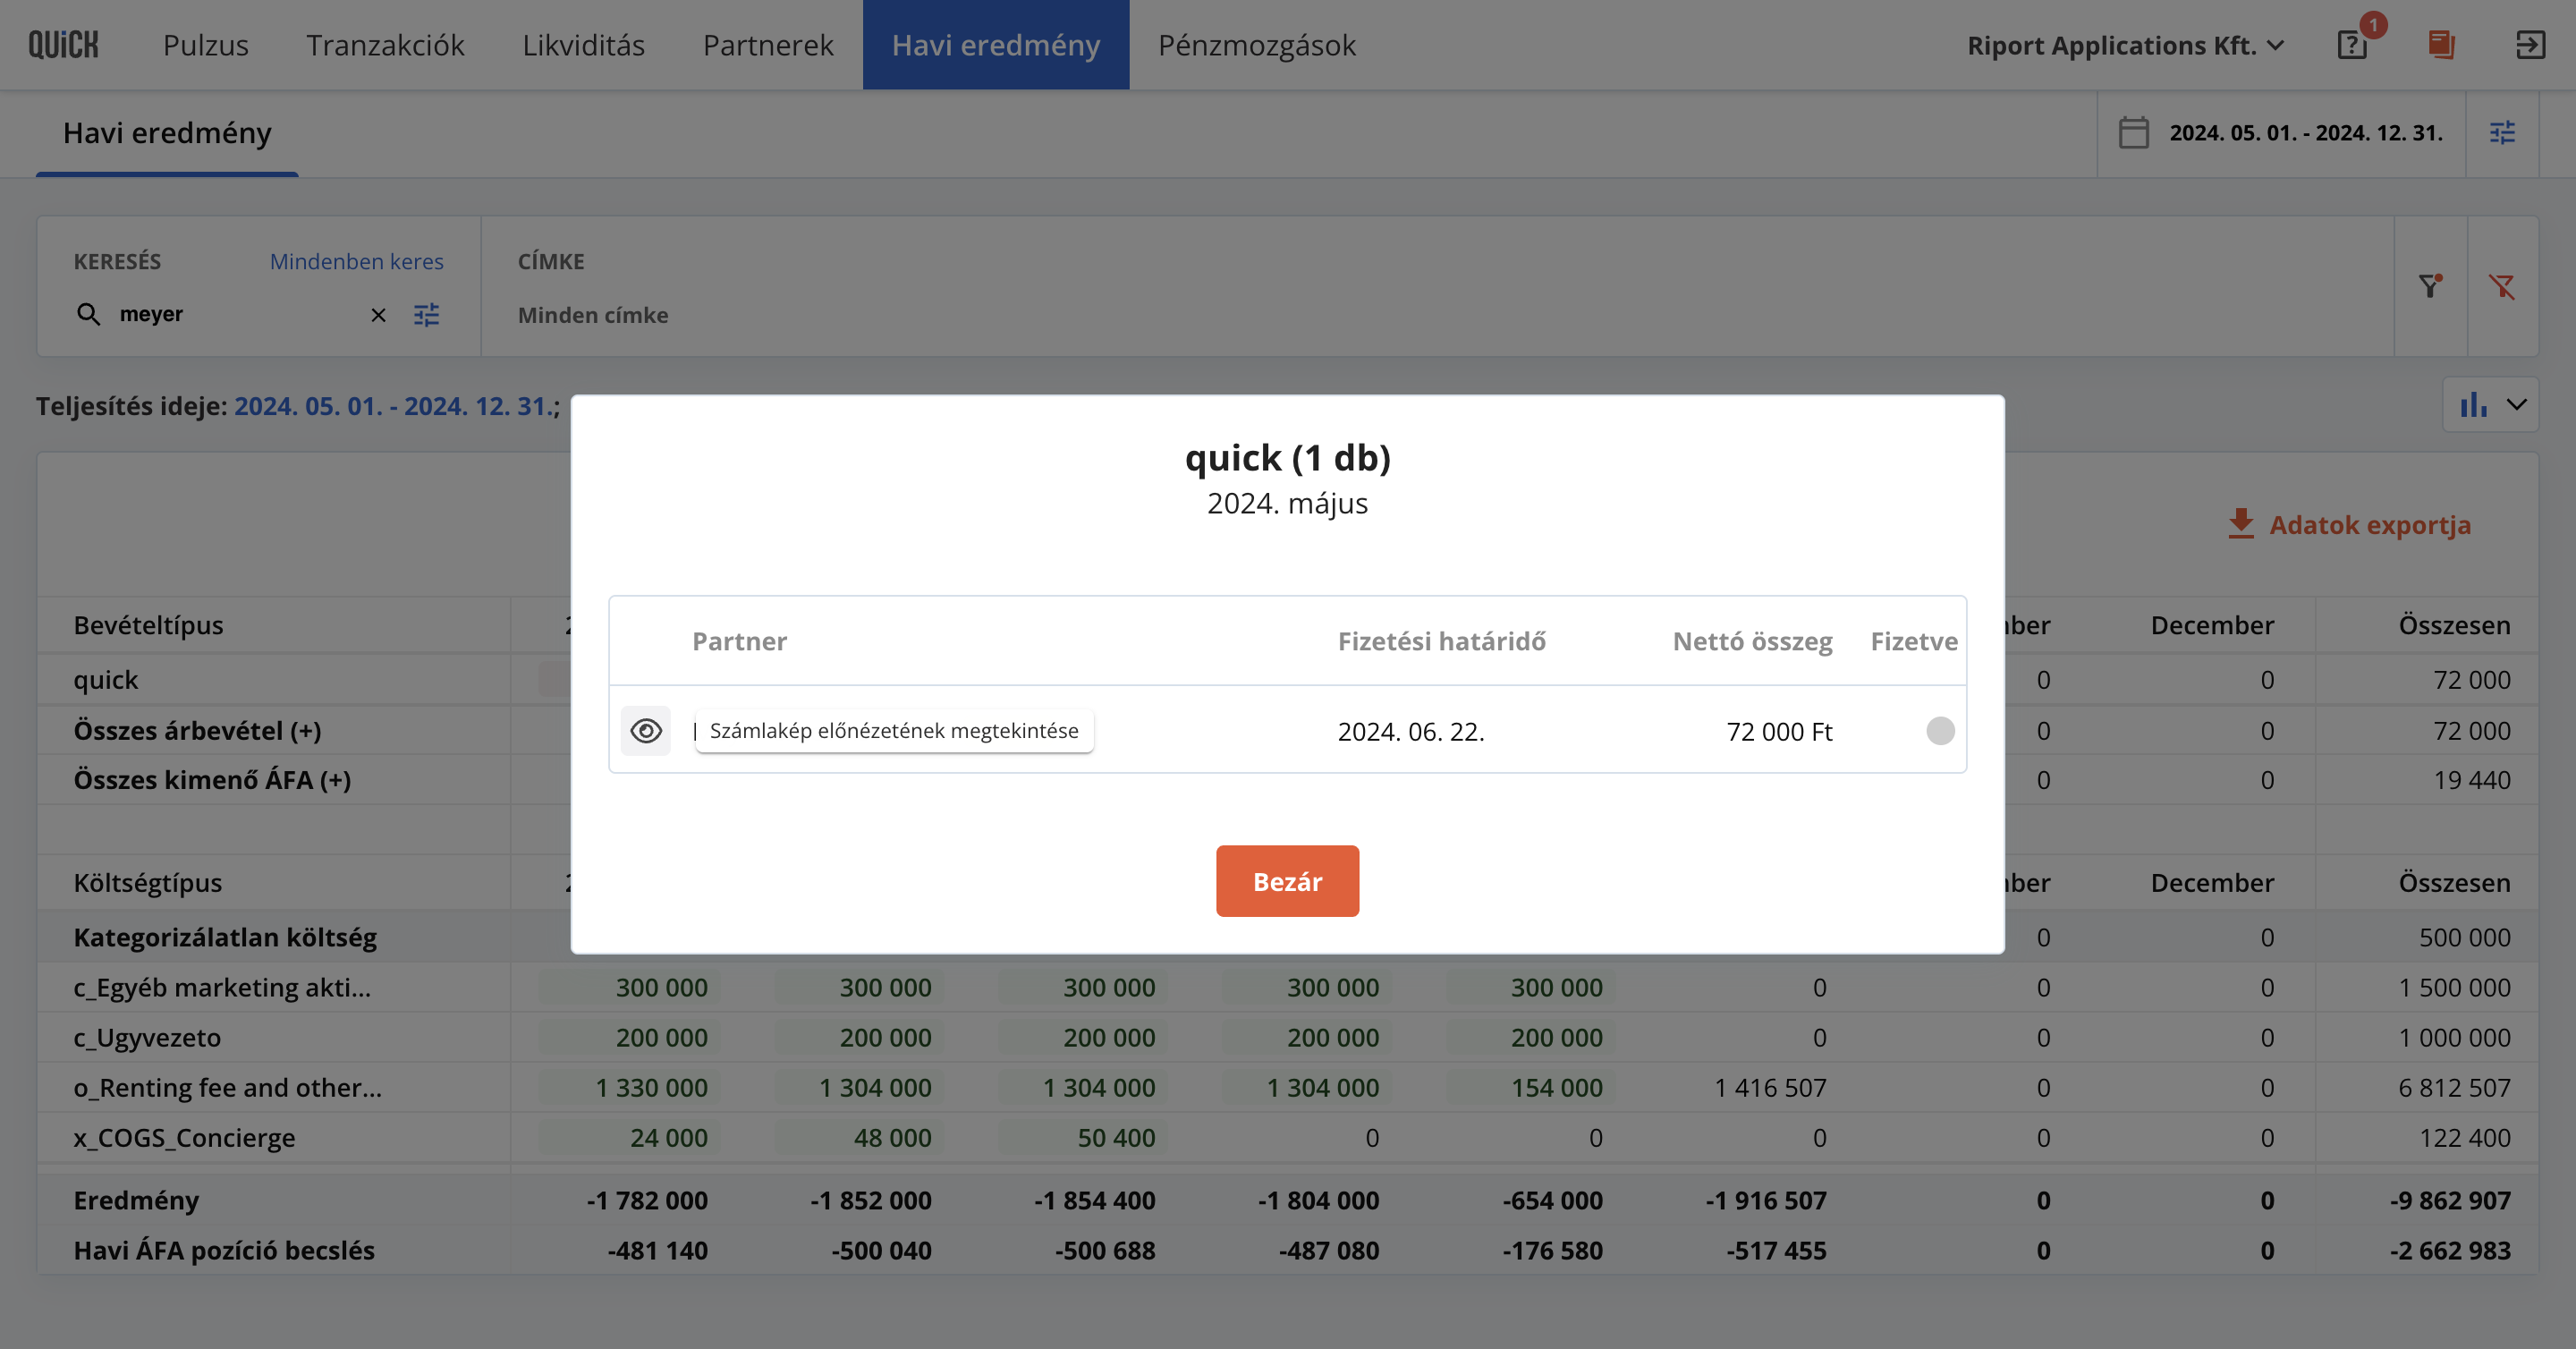
Task: Click the logout icon
Action: pyautogui.click(x=2530, y=45)
